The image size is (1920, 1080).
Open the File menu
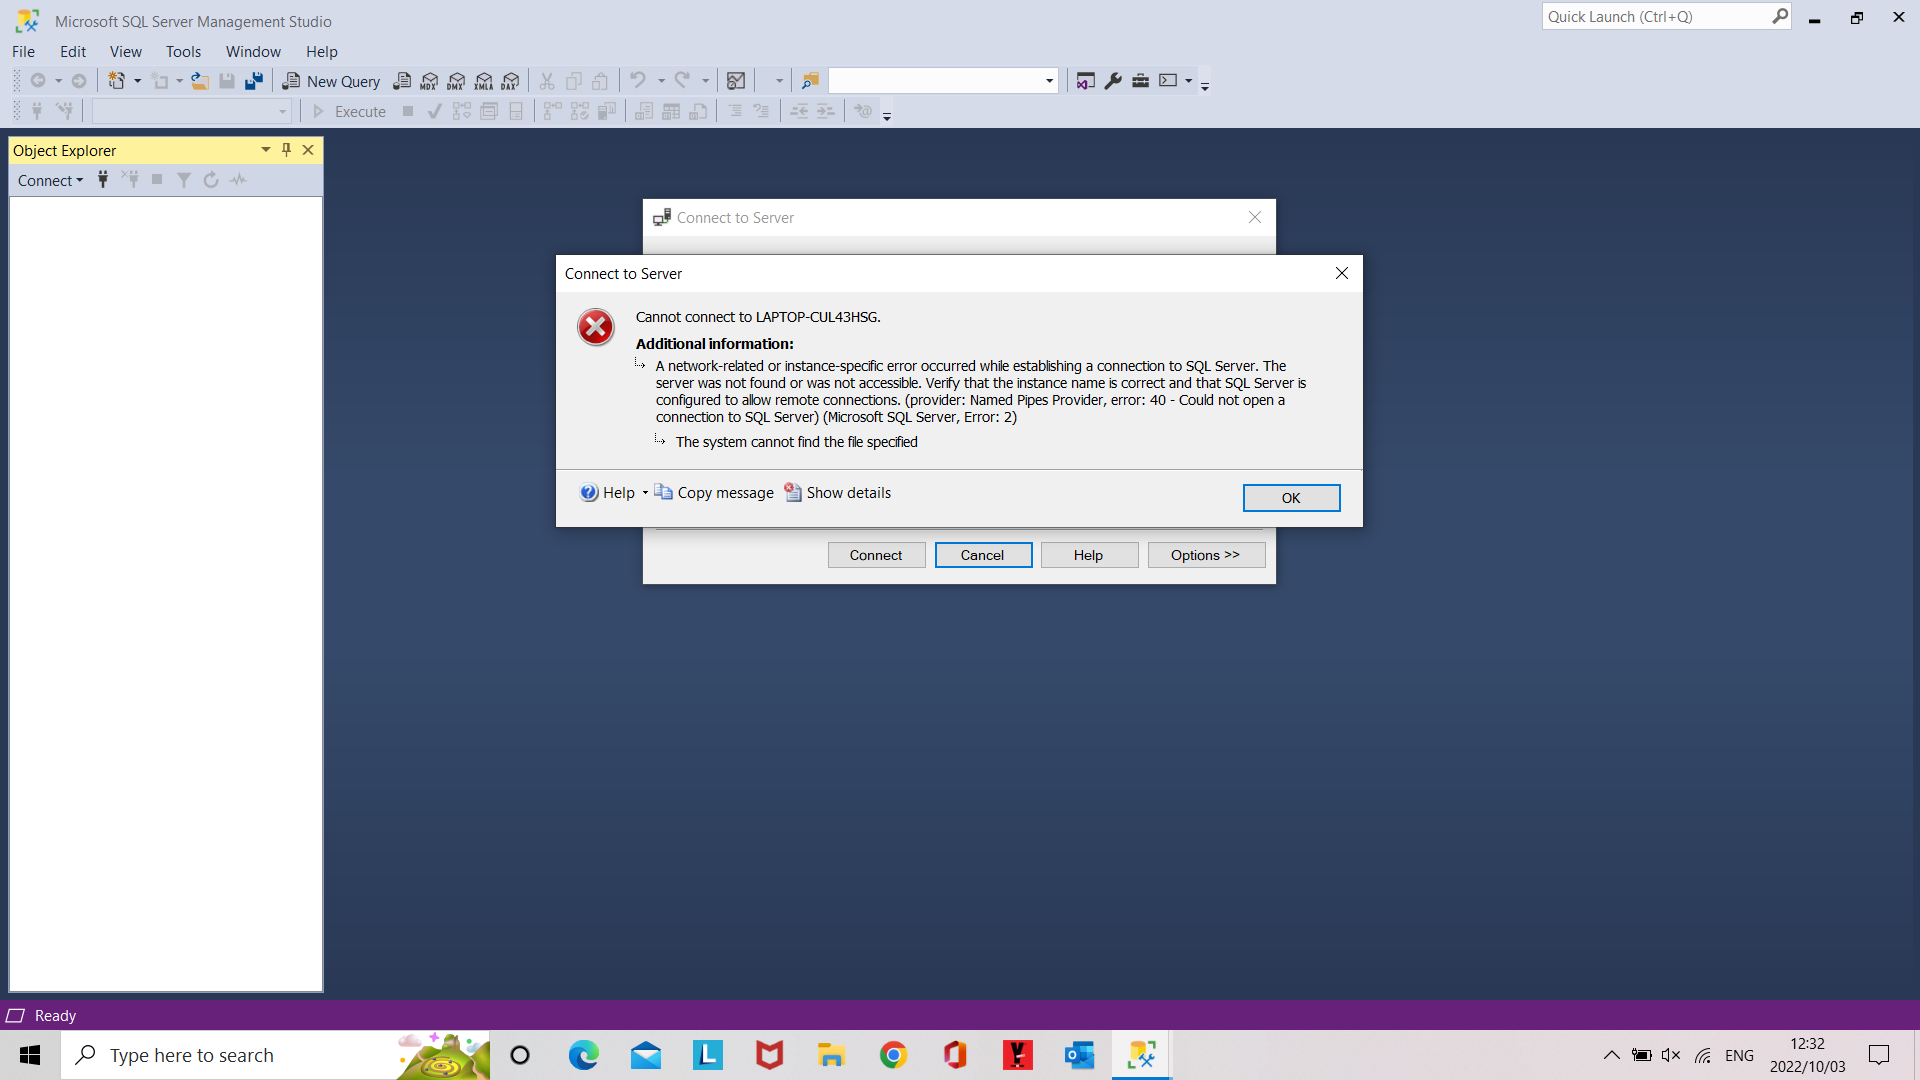pos(22,51)
